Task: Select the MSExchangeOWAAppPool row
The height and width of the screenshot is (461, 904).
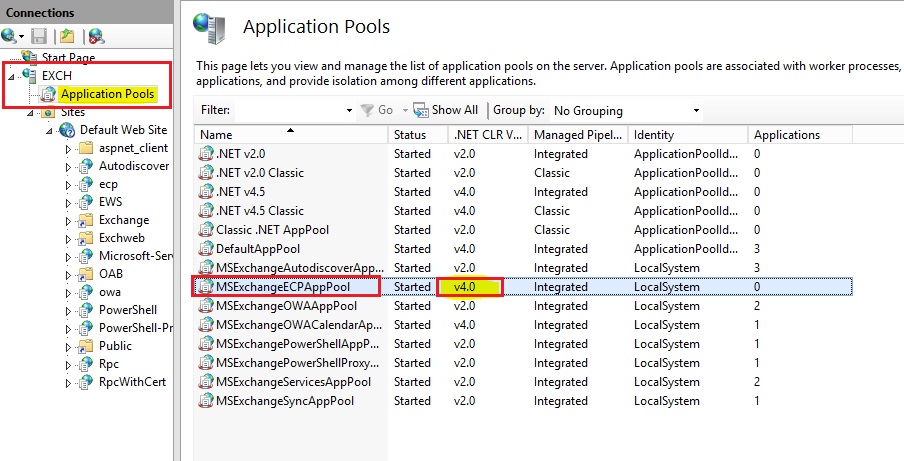Action: (x=523, y=306)
